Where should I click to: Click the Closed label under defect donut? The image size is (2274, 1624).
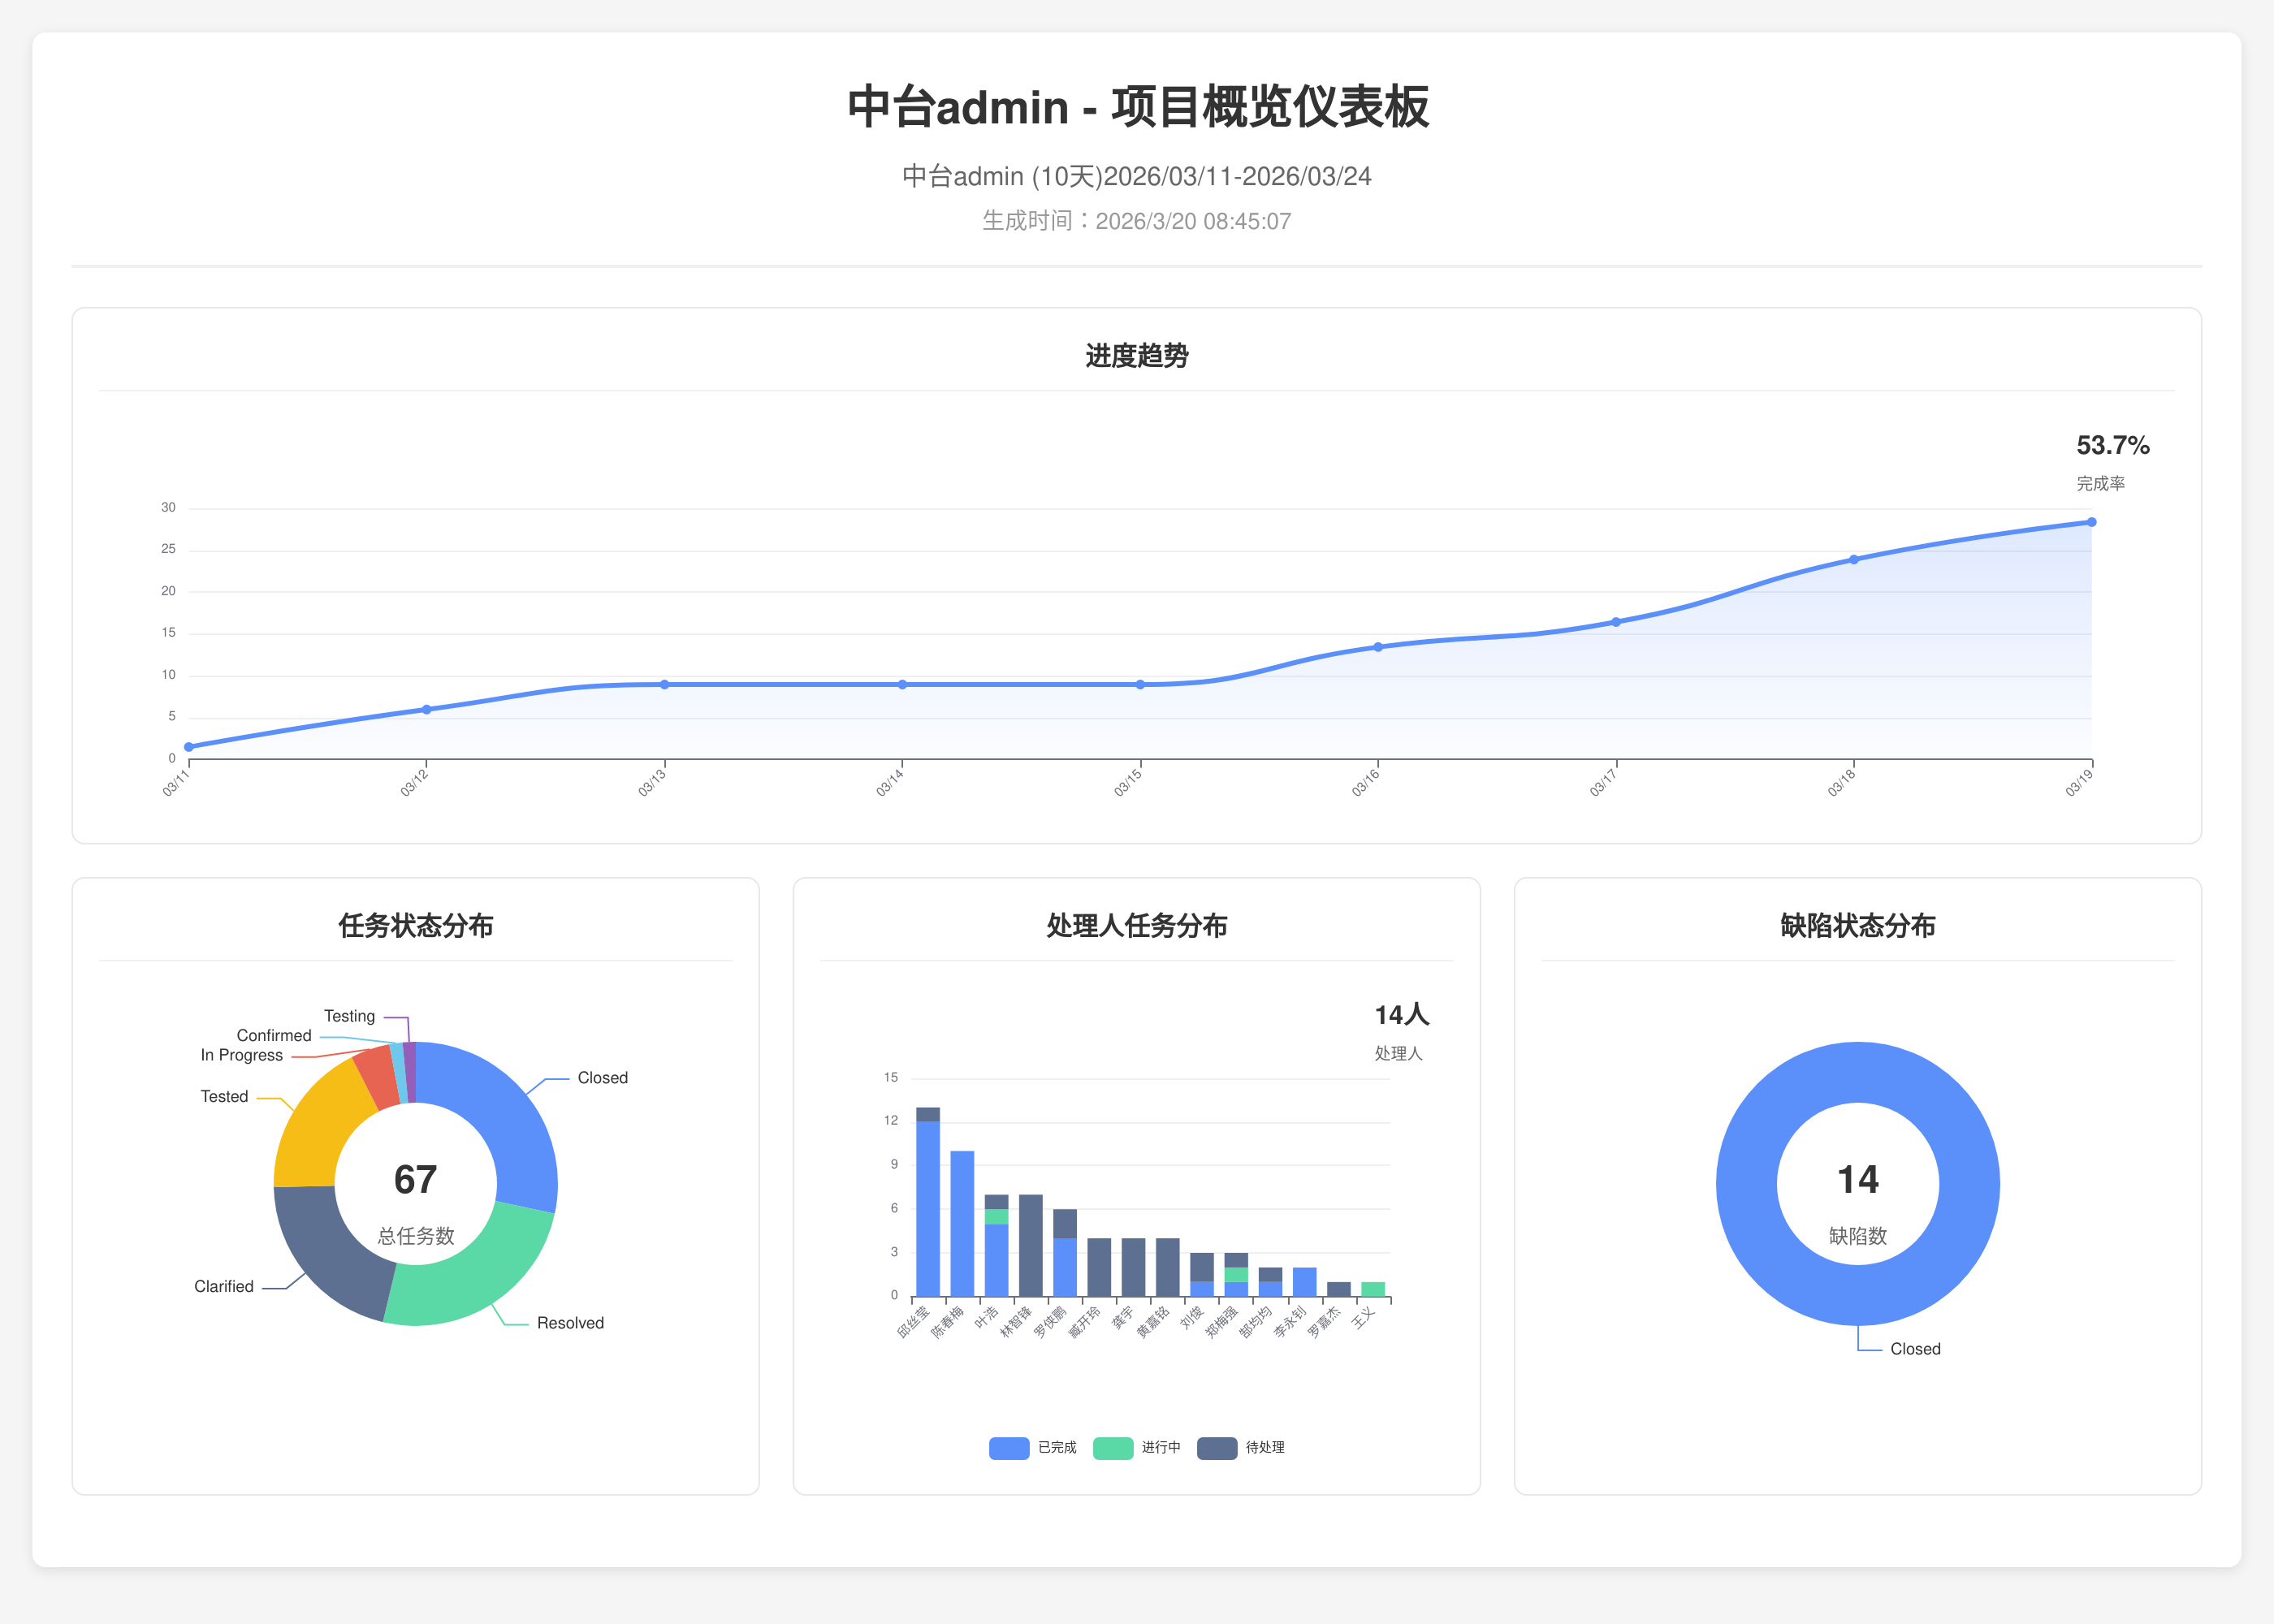(x=1914, y=1349)
